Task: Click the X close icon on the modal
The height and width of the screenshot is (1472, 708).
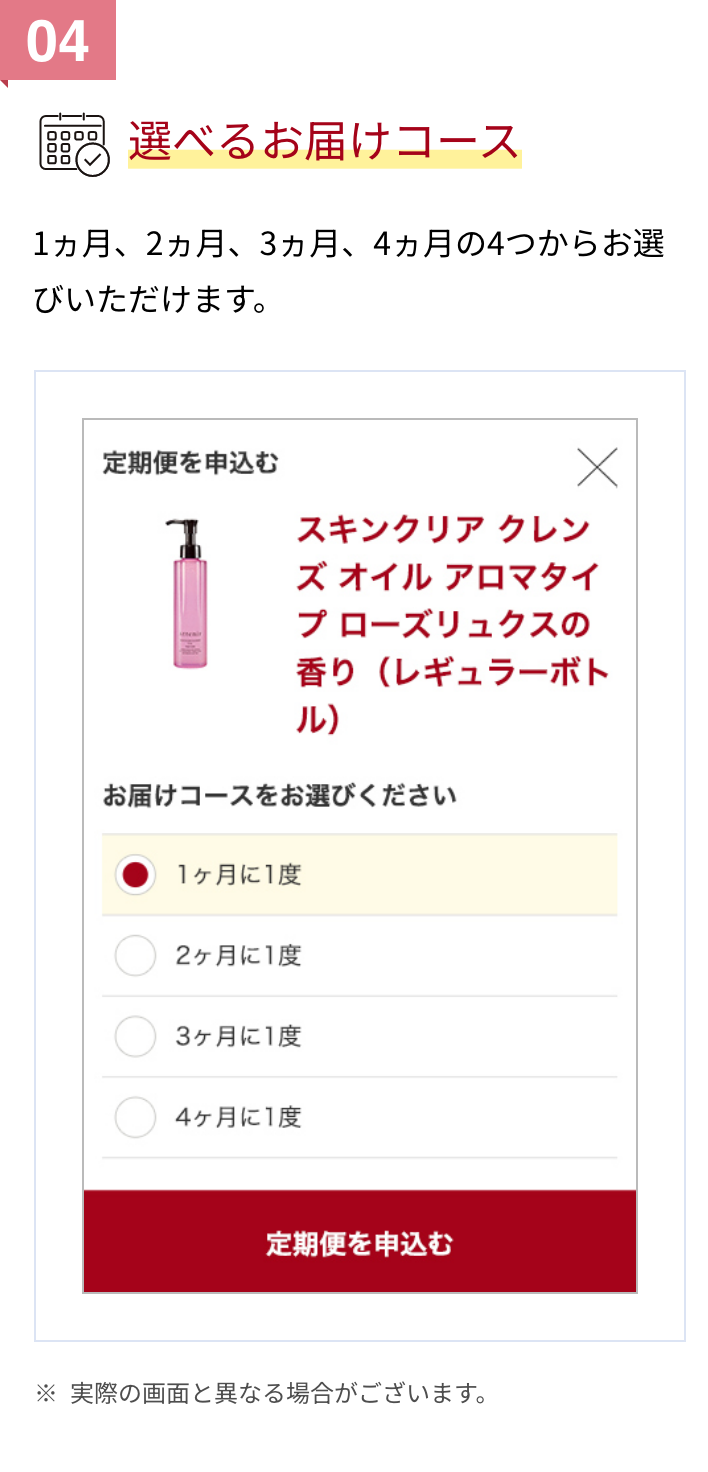Action: (x=598, y=466)
